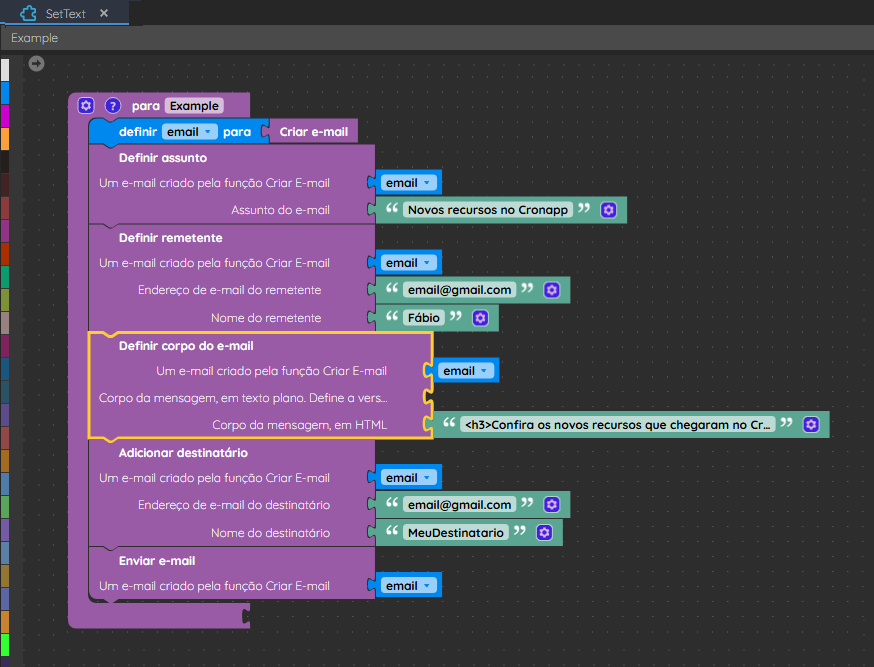Close the SetText tab
The width and height of the screenshot is (874, 667).
(x=104, y=13)
